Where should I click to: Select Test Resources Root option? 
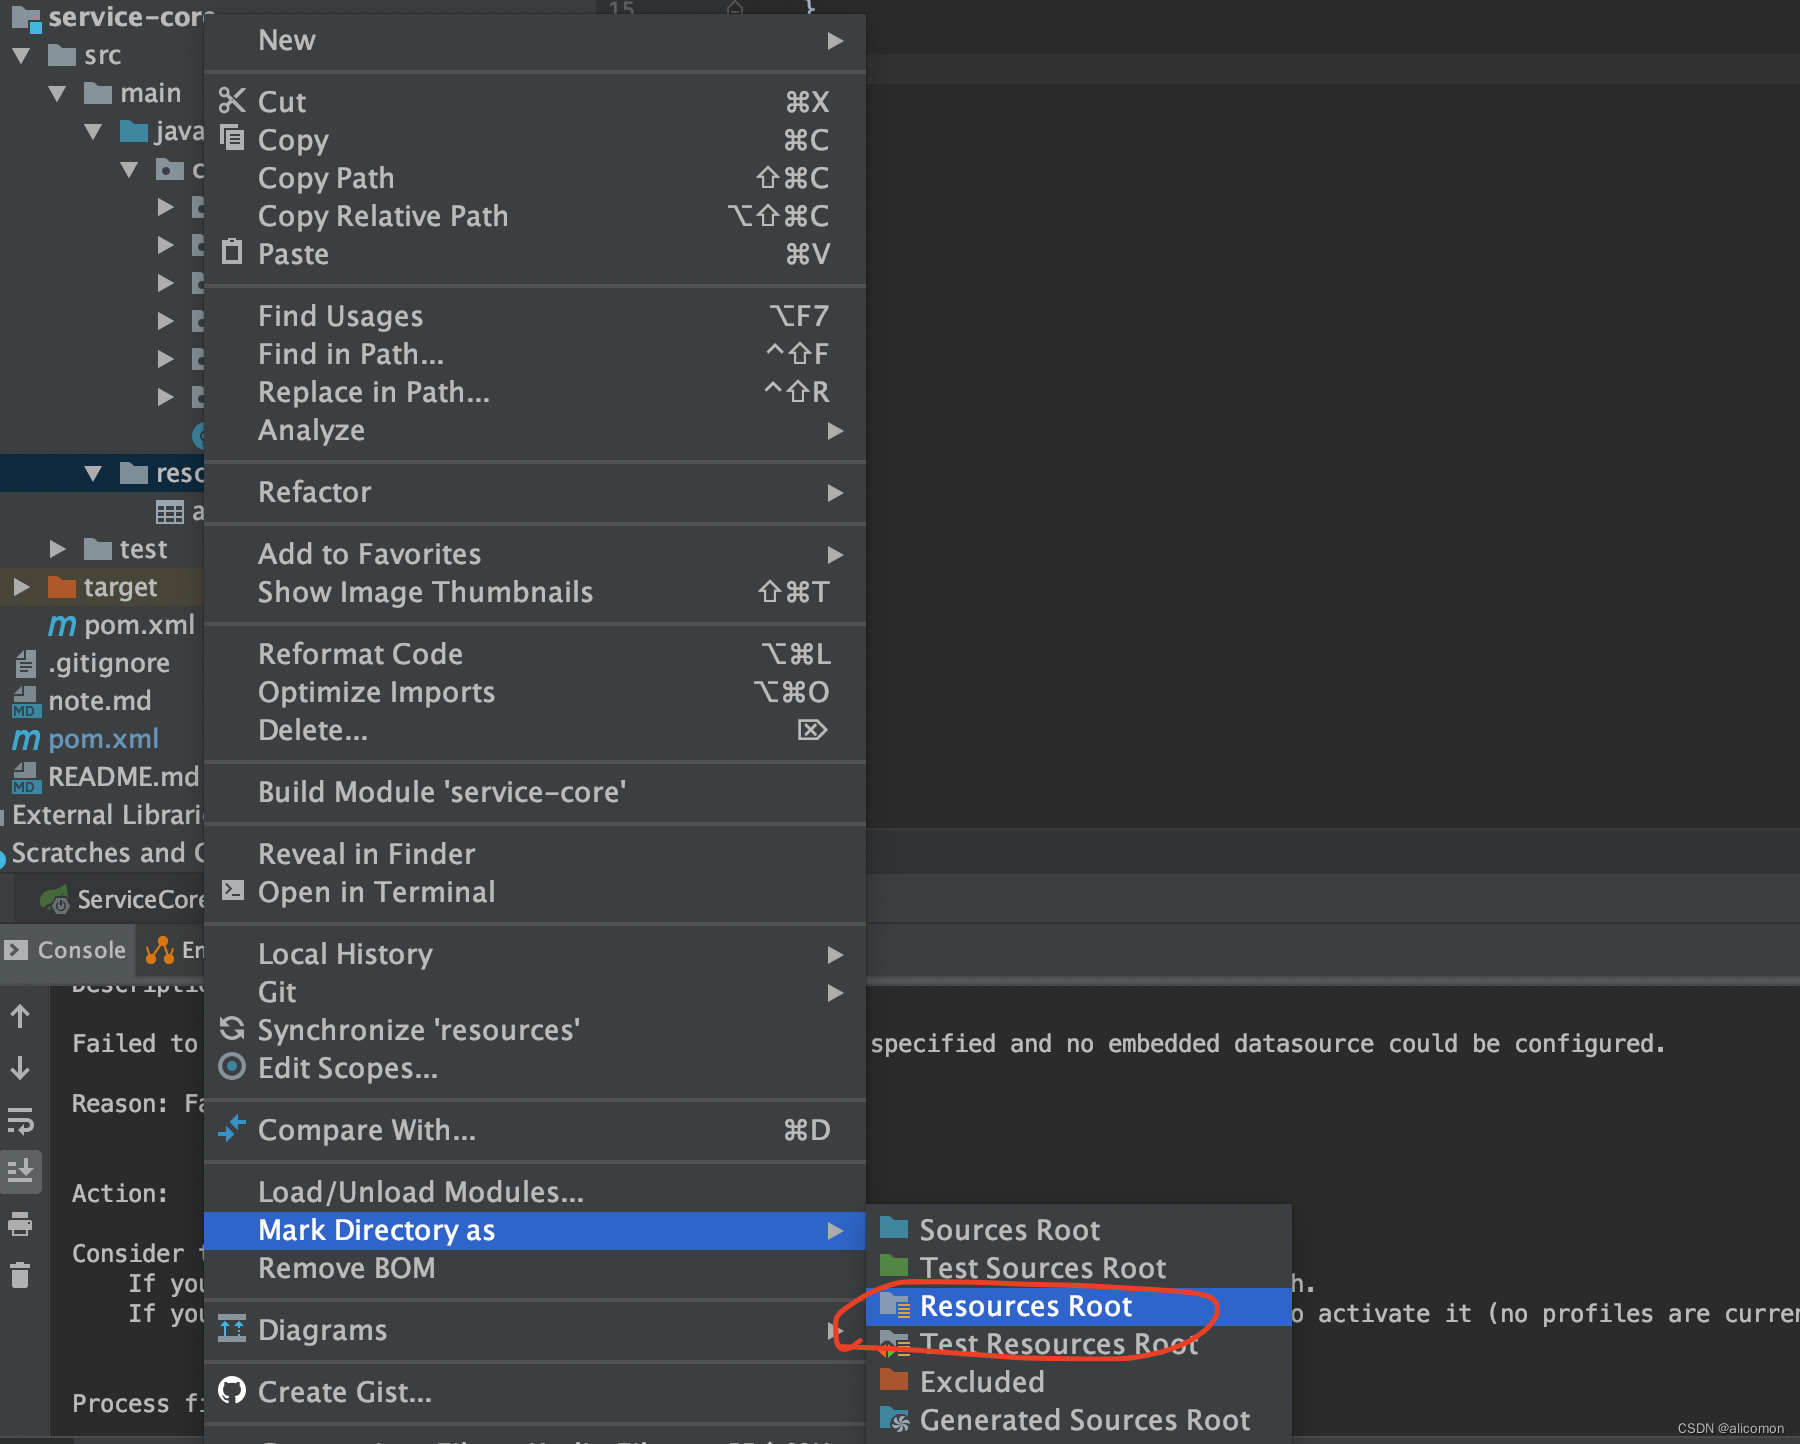pyautogui.click(x=1079, y=1344)
